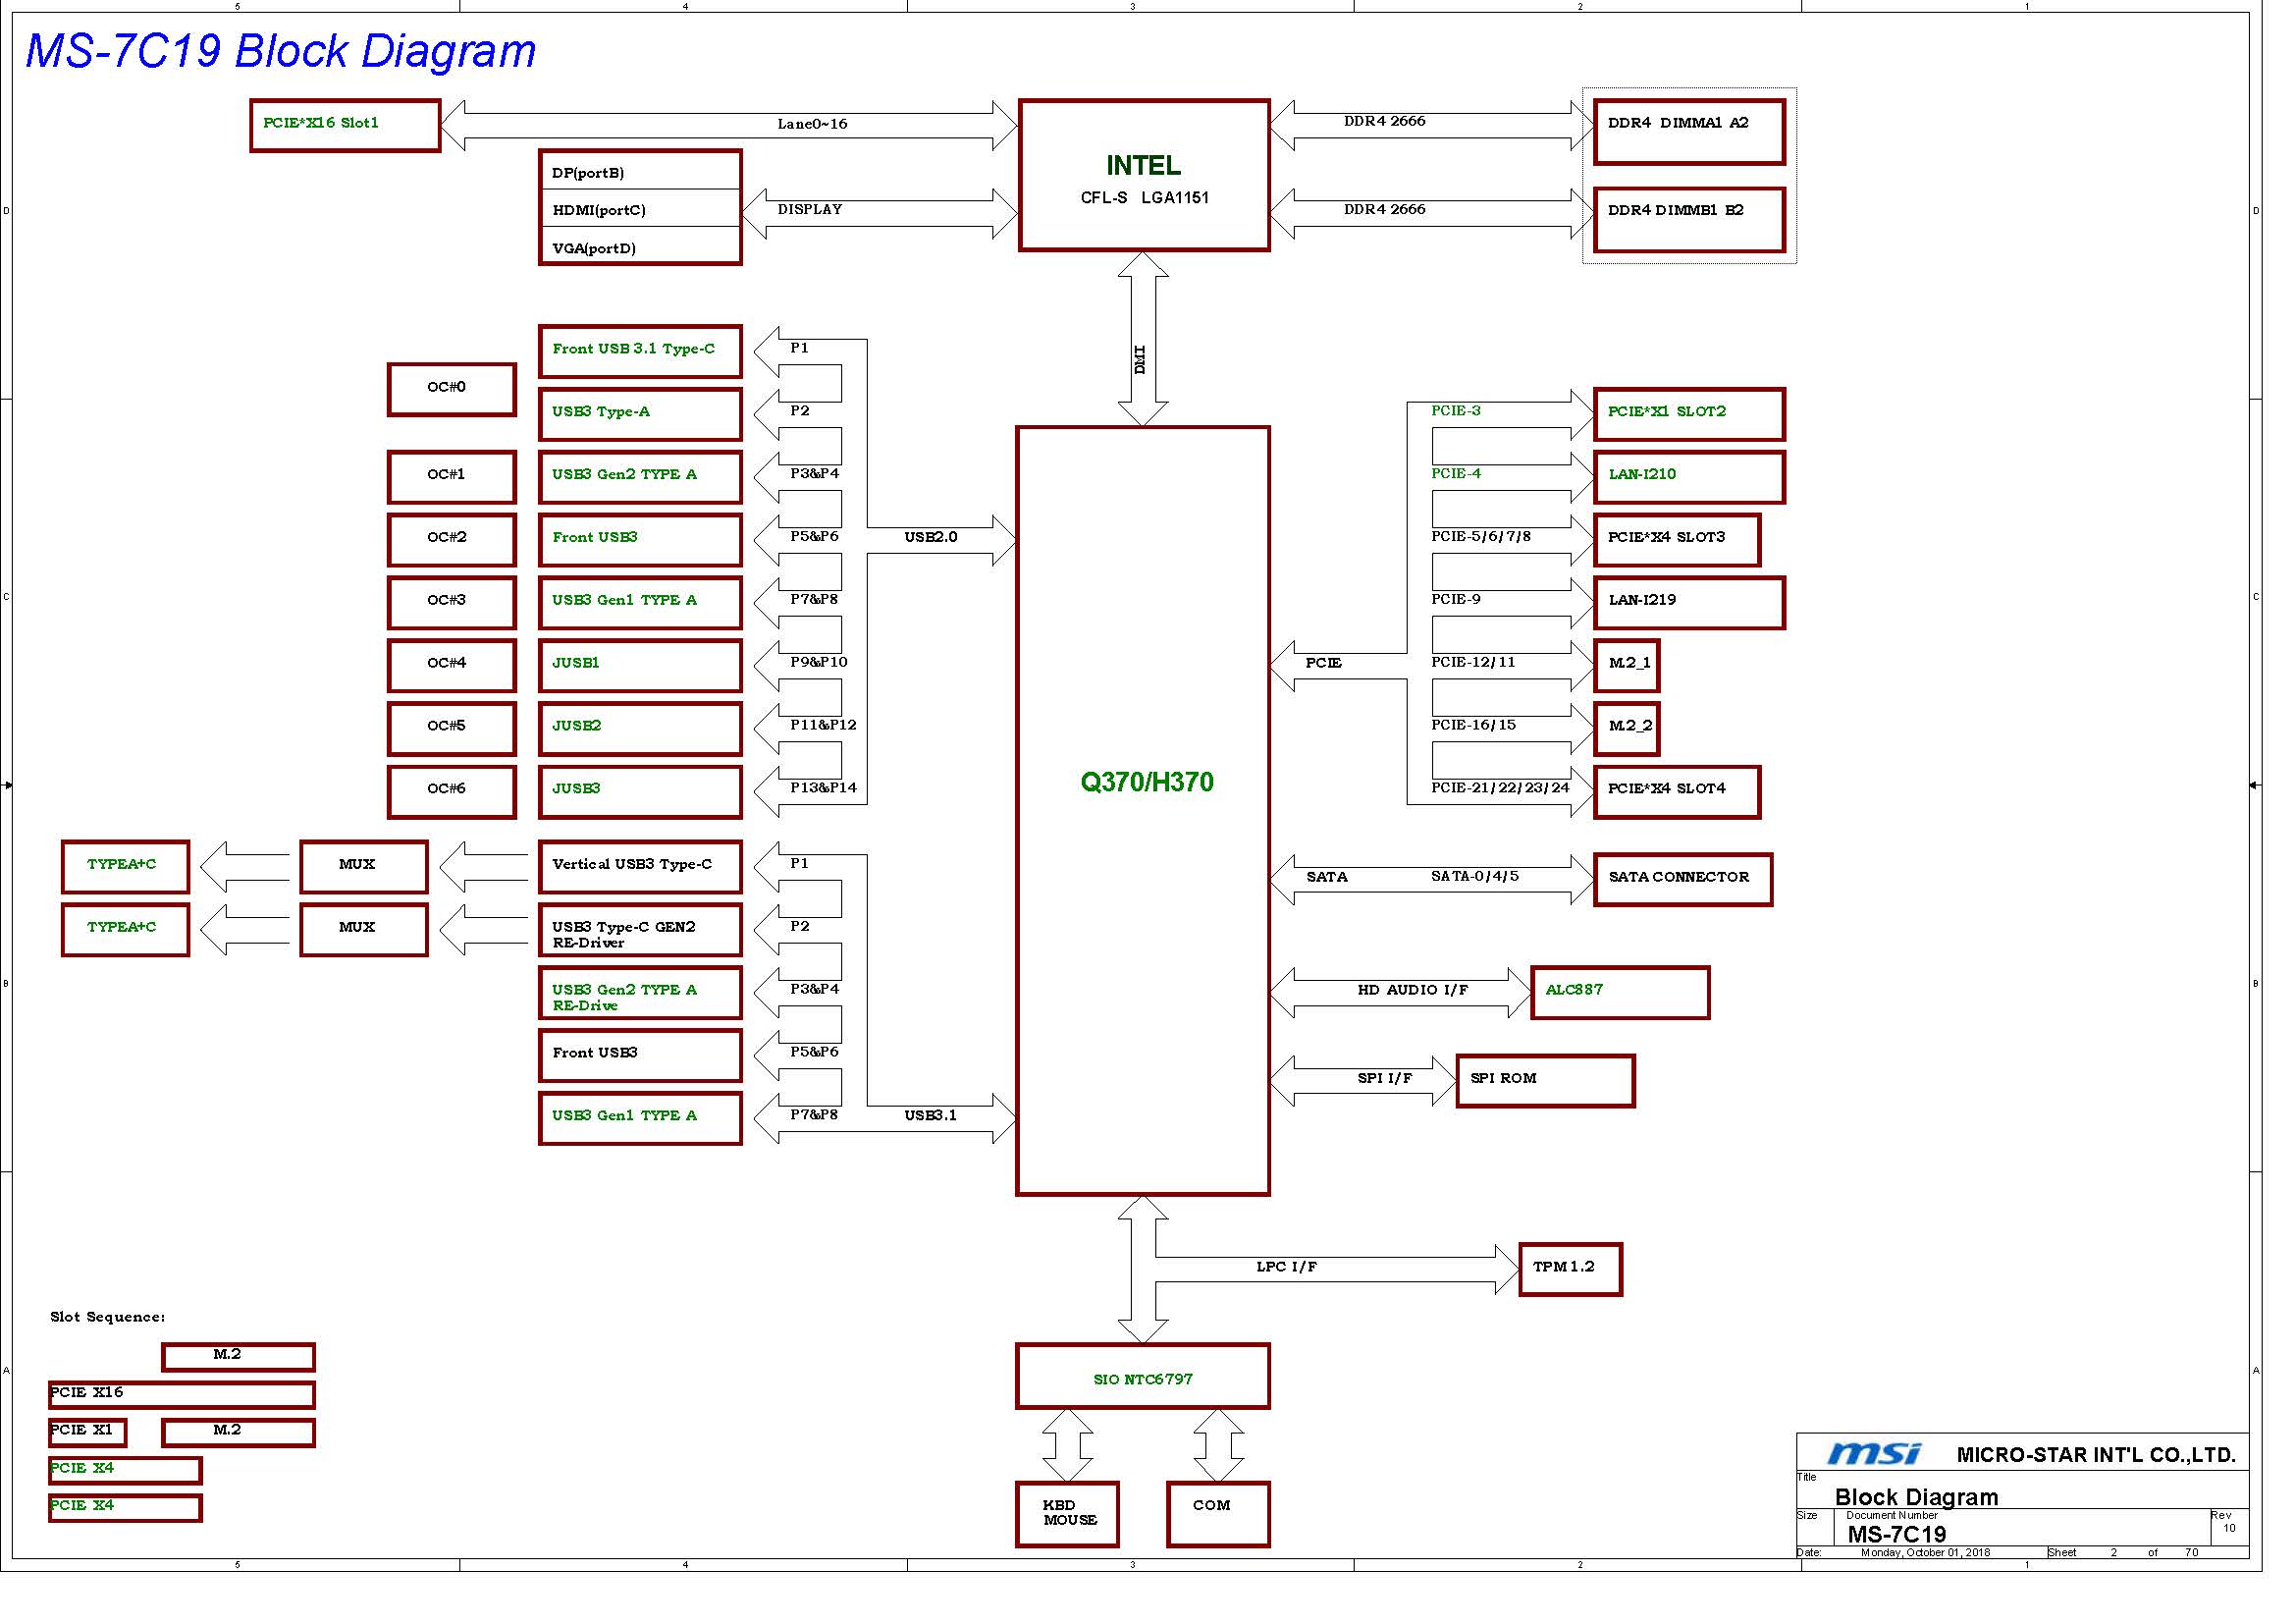
Task: Click the DDR4 DIMMB1 B2 block
Action: coord(1689,219)
